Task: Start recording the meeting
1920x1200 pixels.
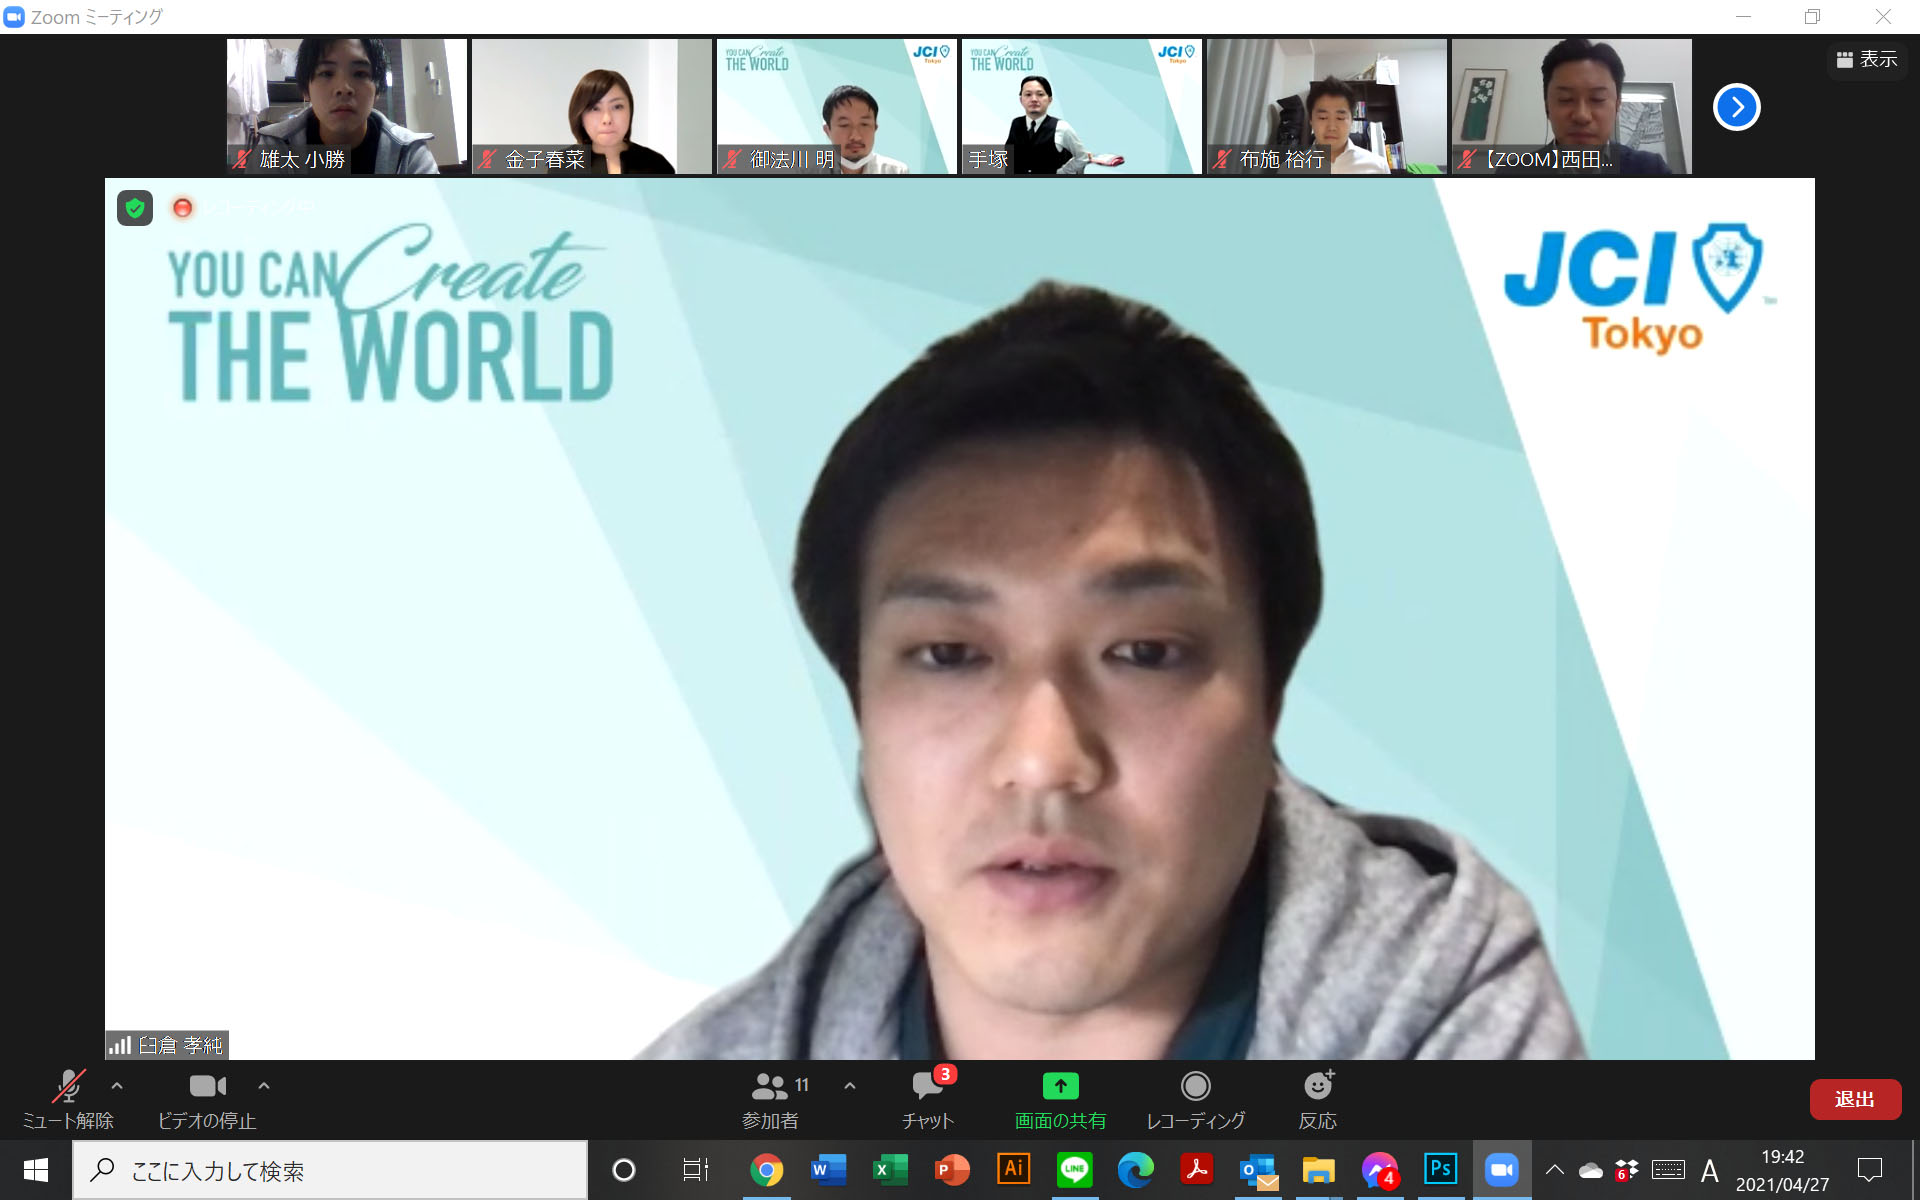Action: pos(1195,1098)
